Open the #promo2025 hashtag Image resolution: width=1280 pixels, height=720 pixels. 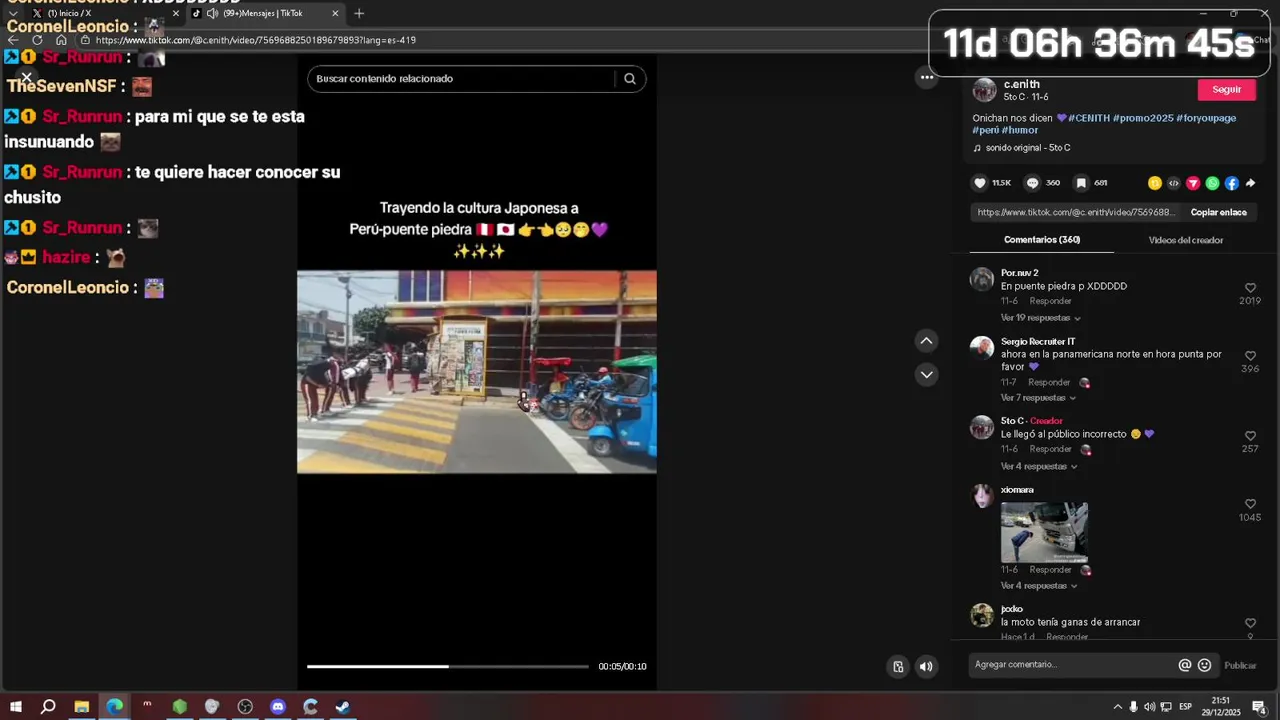pyautogui.click(x=1143, y=118)
